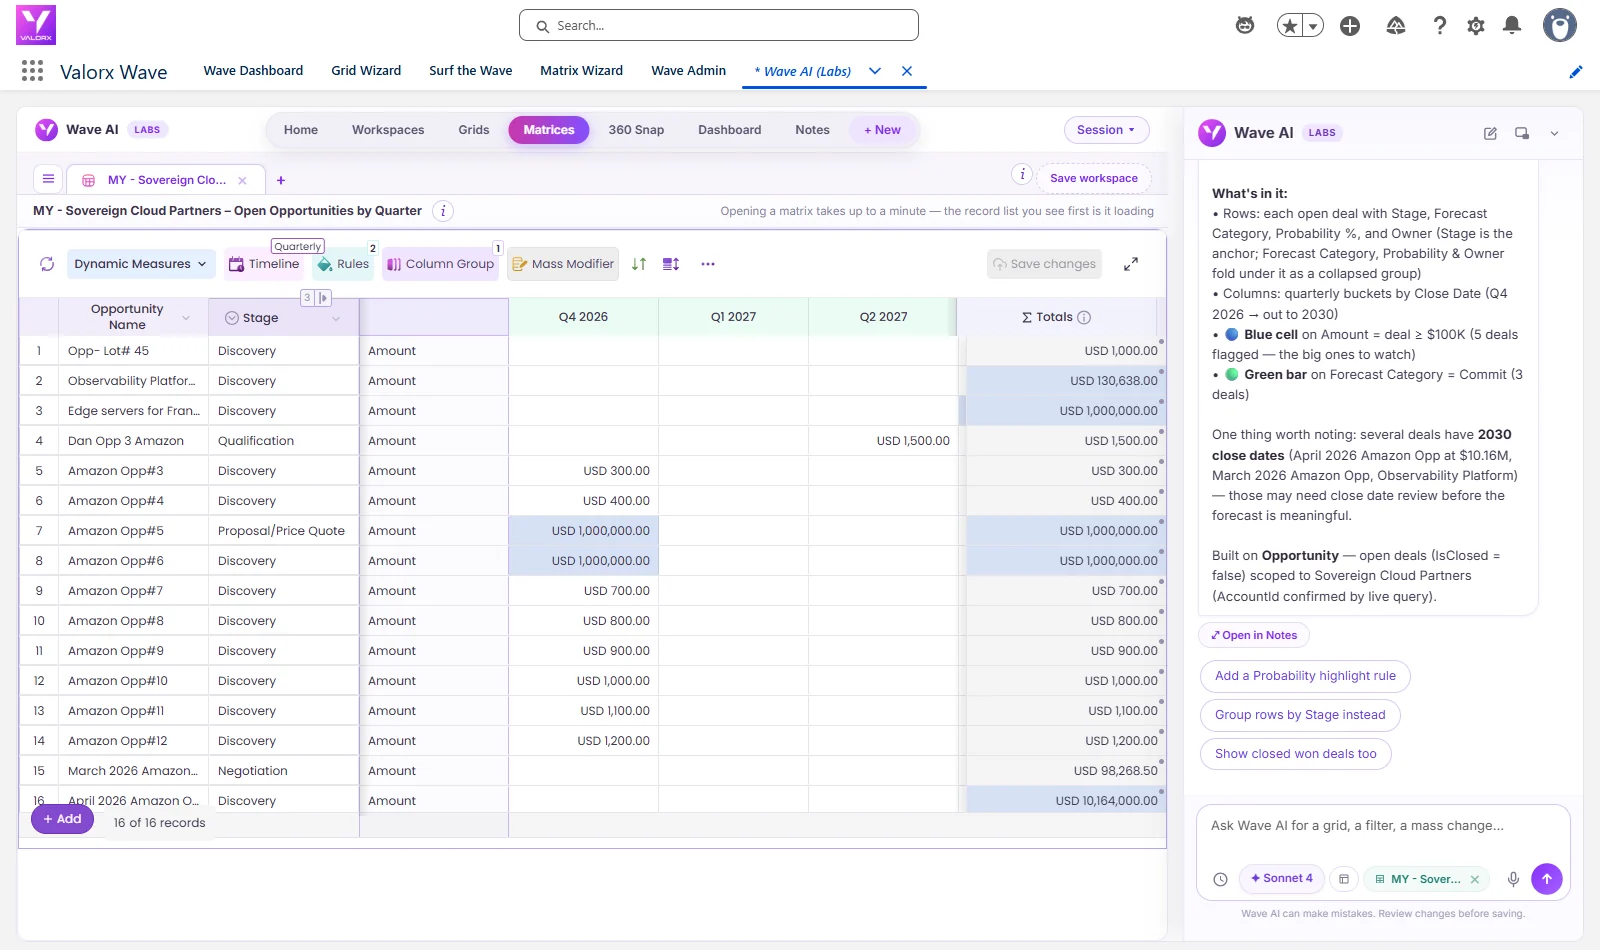Screen dimensions: 1600x950
Task: Open Notes in Wave AI nav
Action: pos(812,130)
